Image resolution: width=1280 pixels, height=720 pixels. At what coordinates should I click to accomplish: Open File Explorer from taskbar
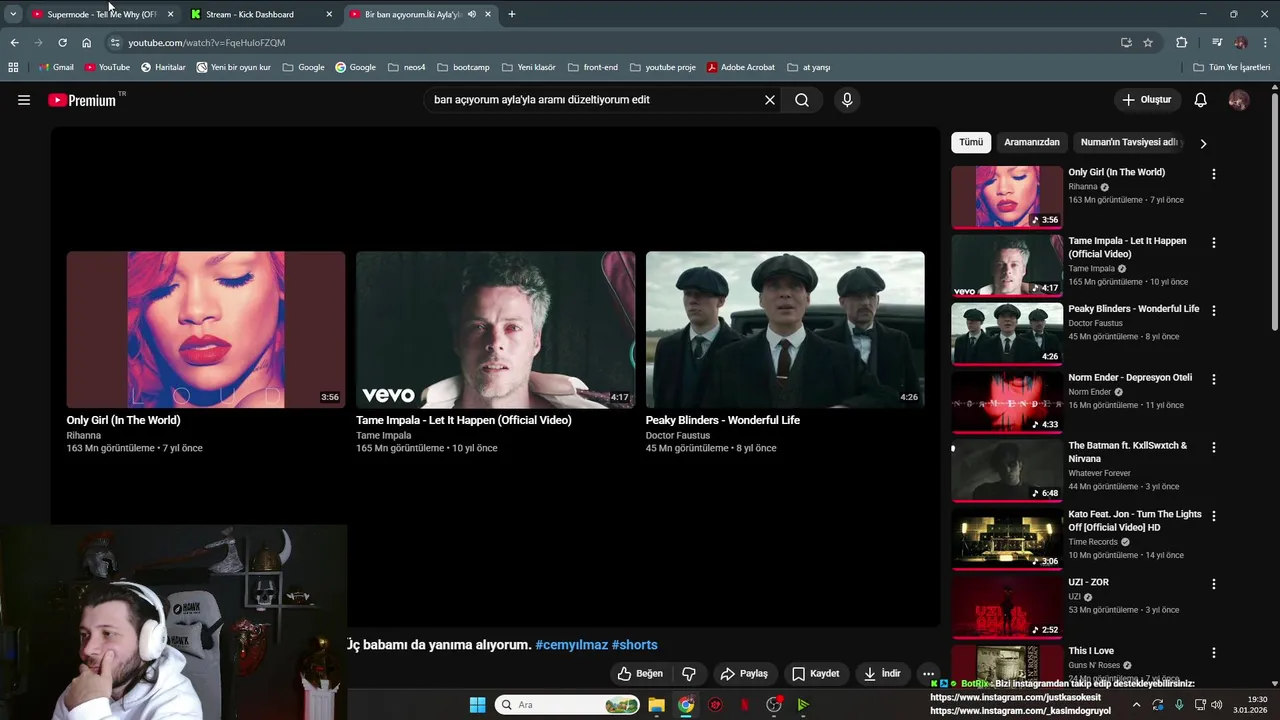click(656, 705)
